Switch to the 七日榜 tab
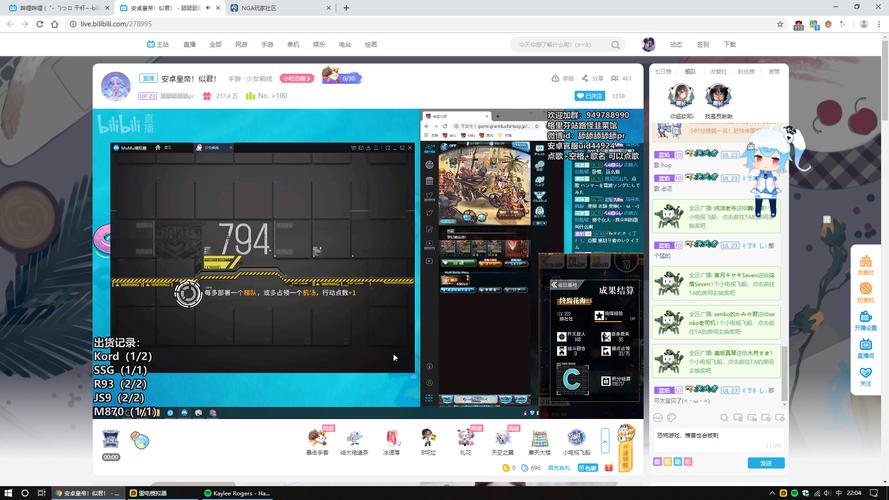 663,72
